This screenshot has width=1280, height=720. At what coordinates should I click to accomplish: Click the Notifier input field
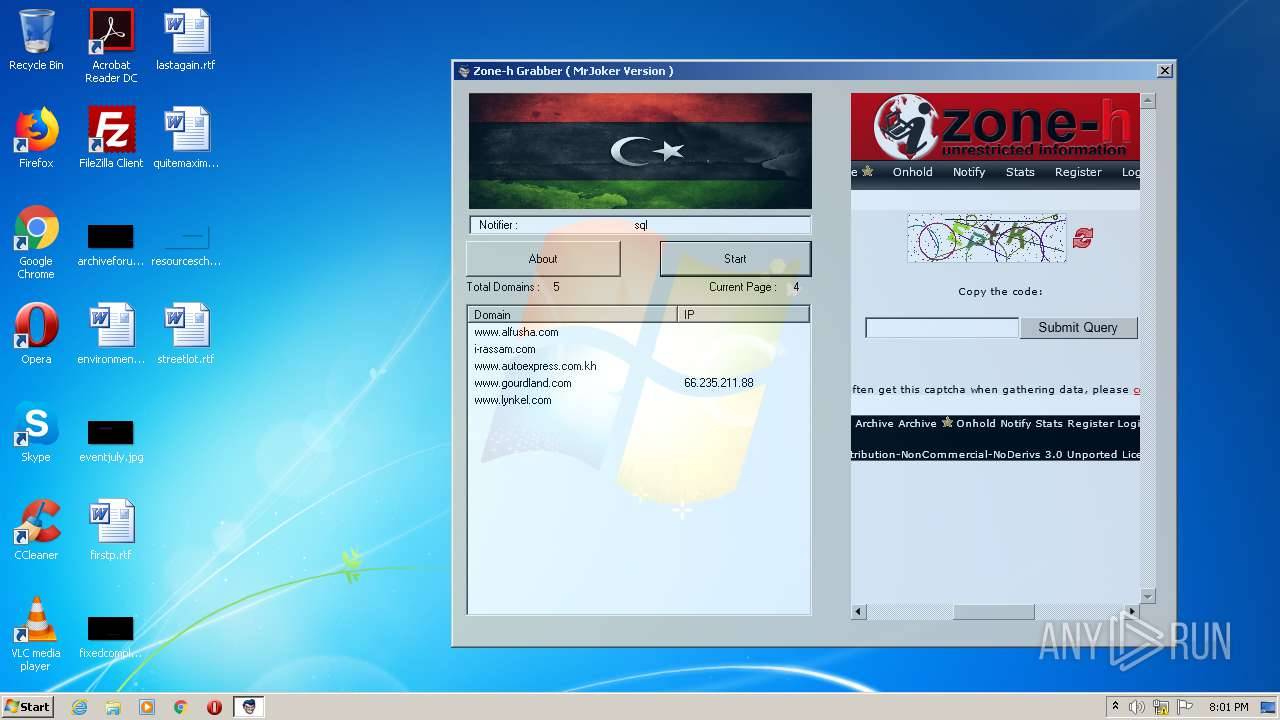(640, 225)
